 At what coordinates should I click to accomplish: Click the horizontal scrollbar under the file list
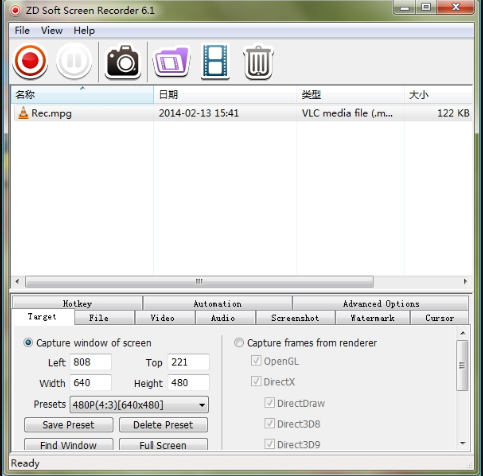(x=199, y=282)
